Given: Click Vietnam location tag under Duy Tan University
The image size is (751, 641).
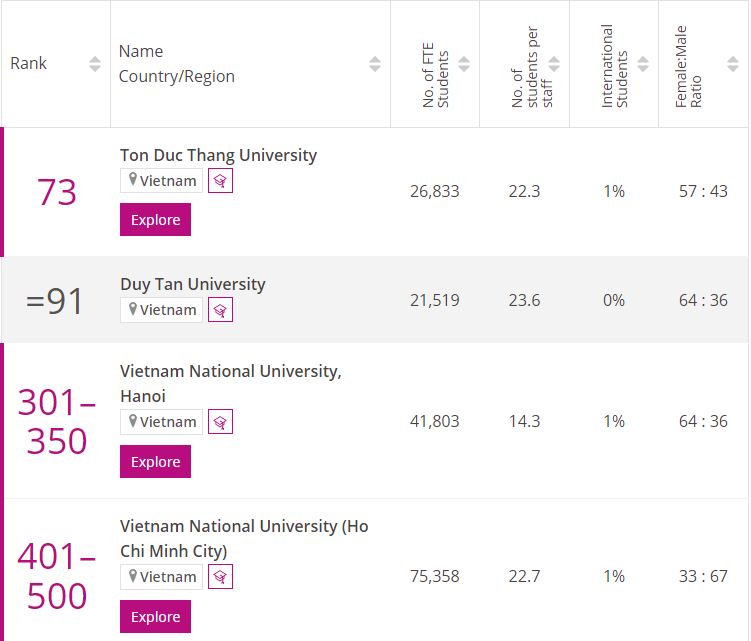Looking at the screenshot, I should click(x=161, y=310).
